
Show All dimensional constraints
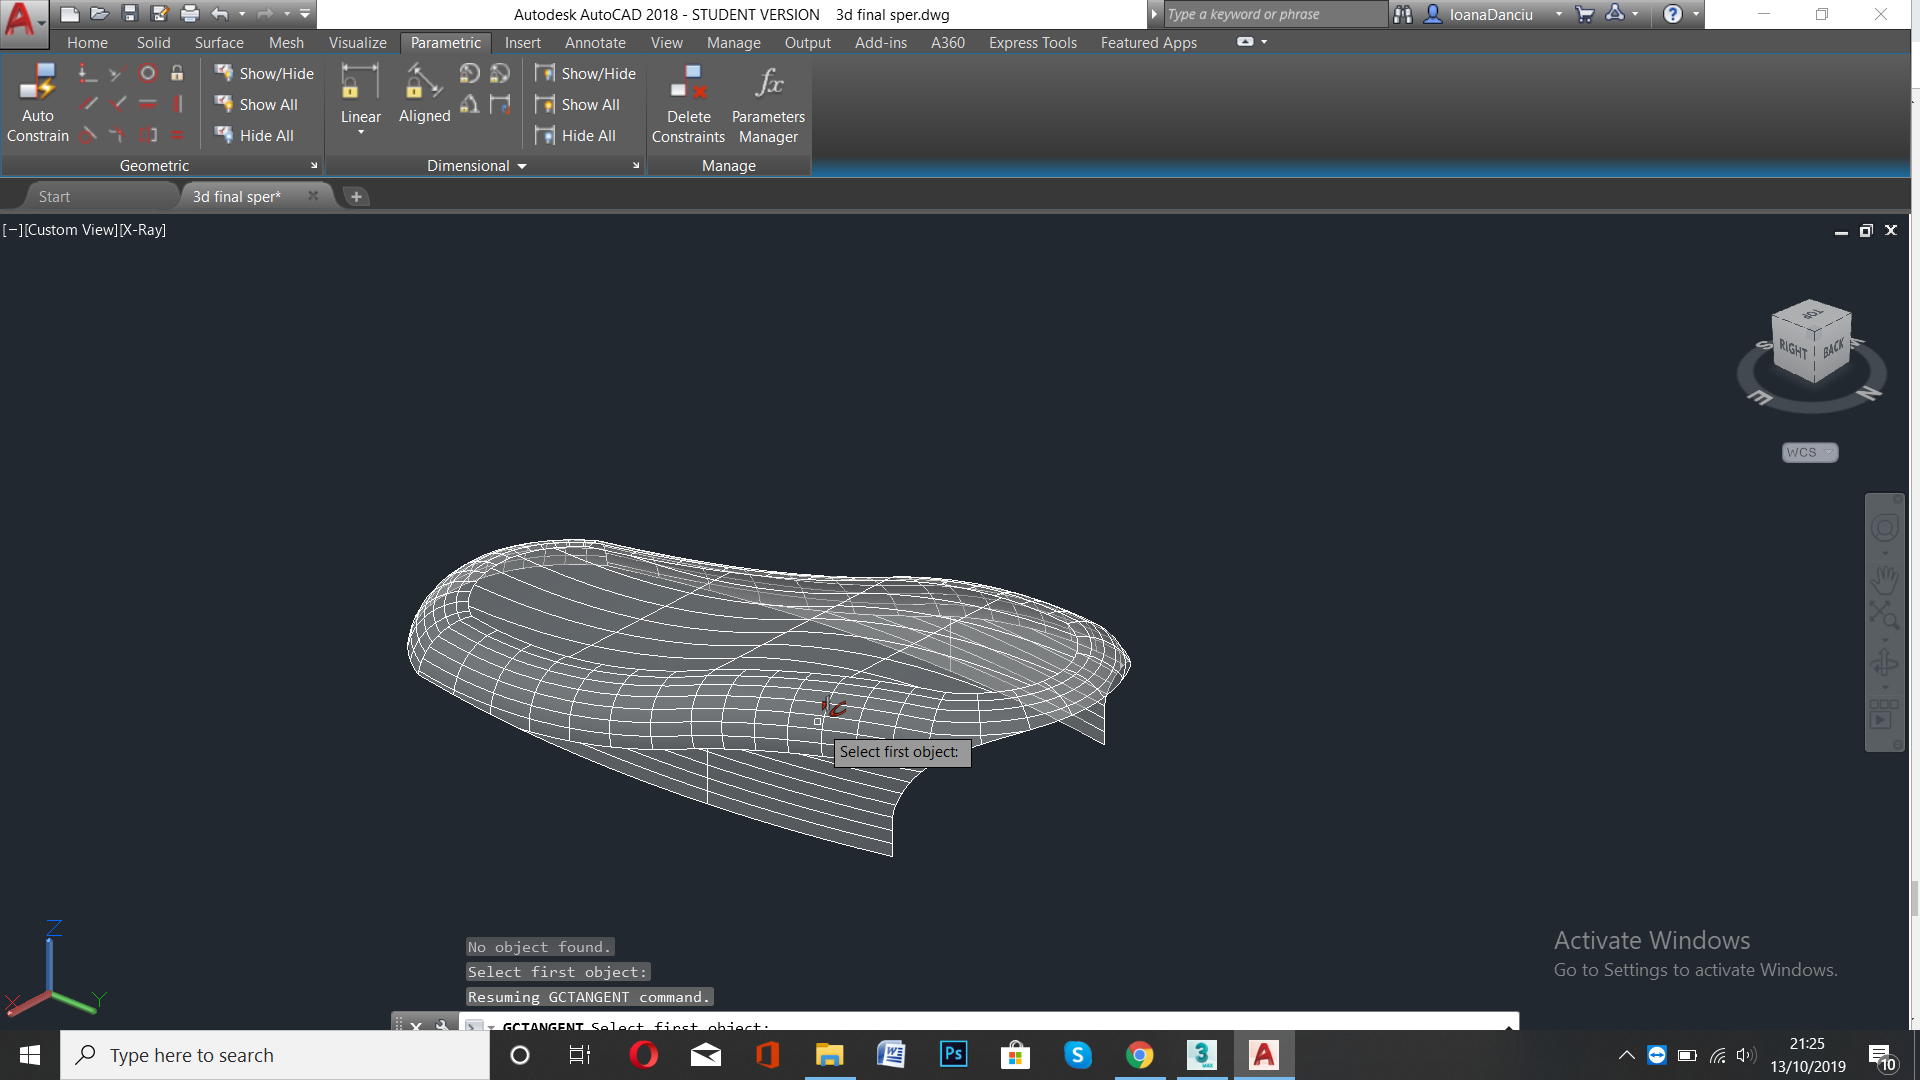click(578, 104)
